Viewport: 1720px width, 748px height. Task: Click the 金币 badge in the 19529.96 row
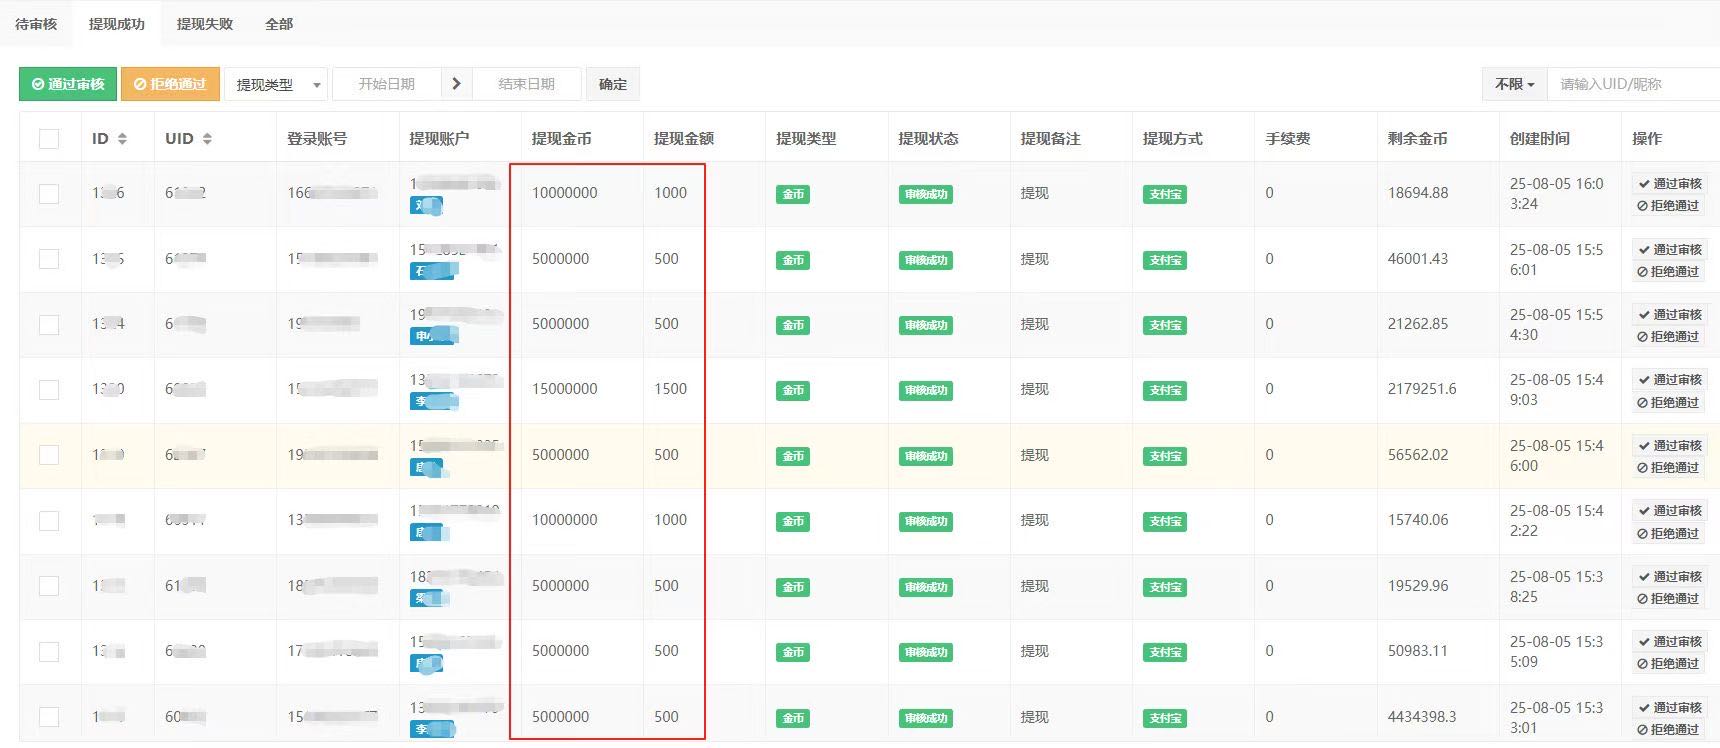click(793, 587)
